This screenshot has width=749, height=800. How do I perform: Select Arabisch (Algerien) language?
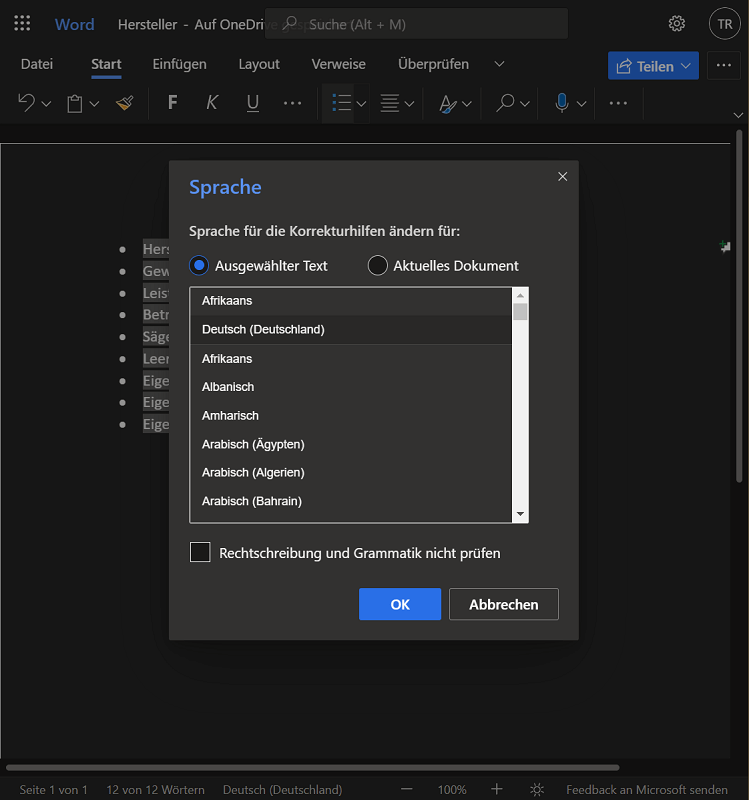click(x=351, y=472)
